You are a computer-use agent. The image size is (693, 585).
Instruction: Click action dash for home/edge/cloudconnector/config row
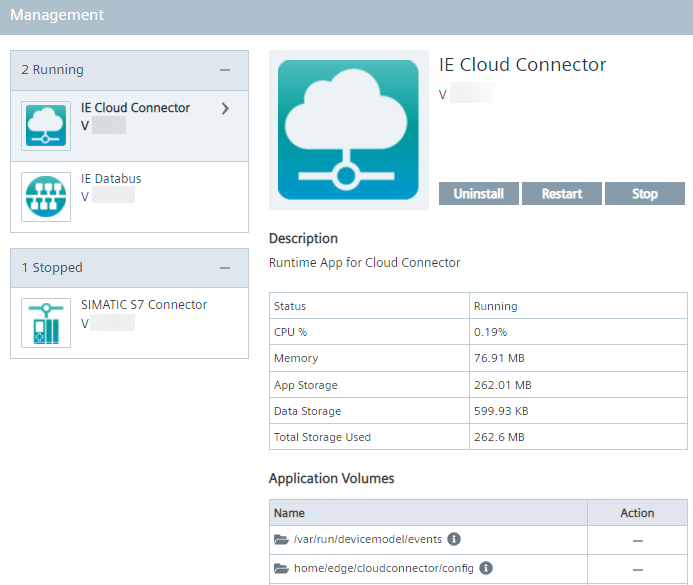click(x=637, y=569)
